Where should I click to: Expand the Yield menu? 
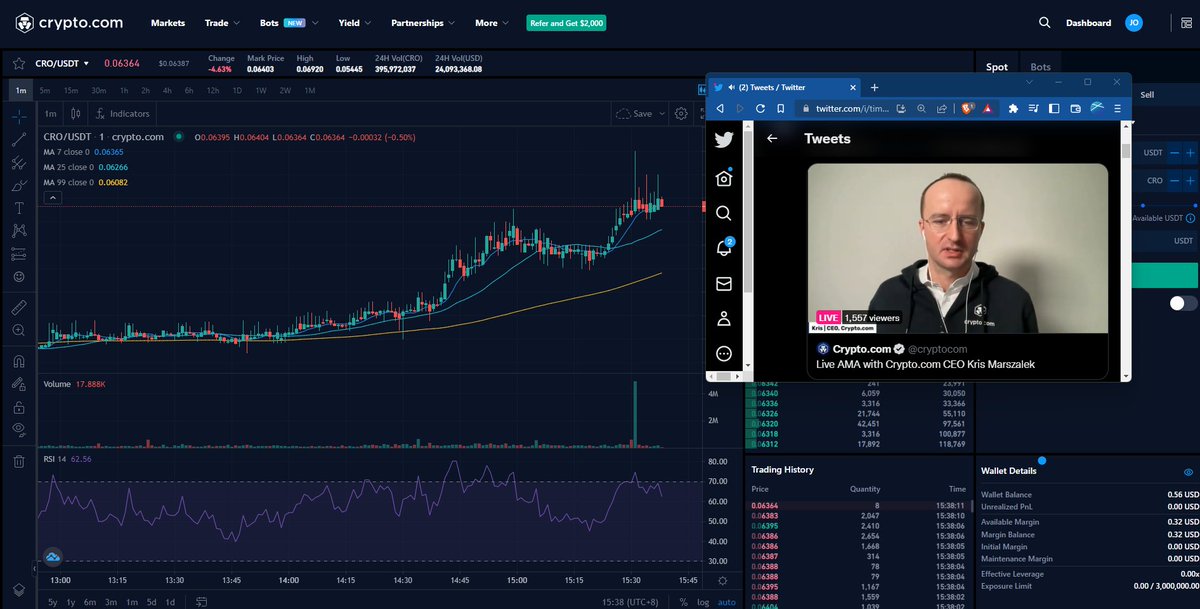(x=355, y=22)
